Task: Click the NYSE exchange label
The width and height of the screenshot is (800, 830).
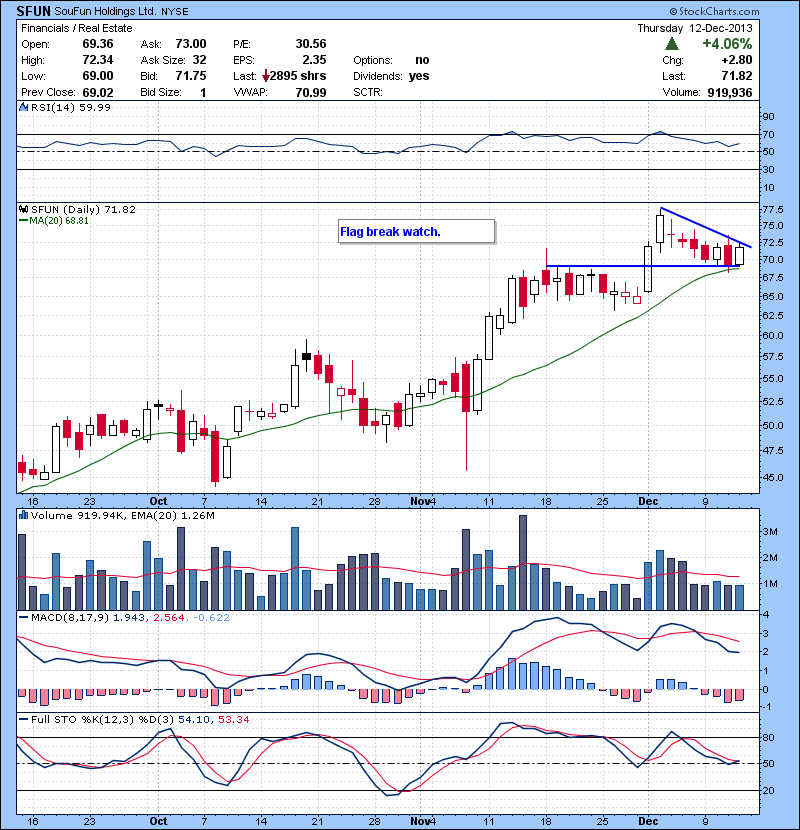Action: coord(174,12)
